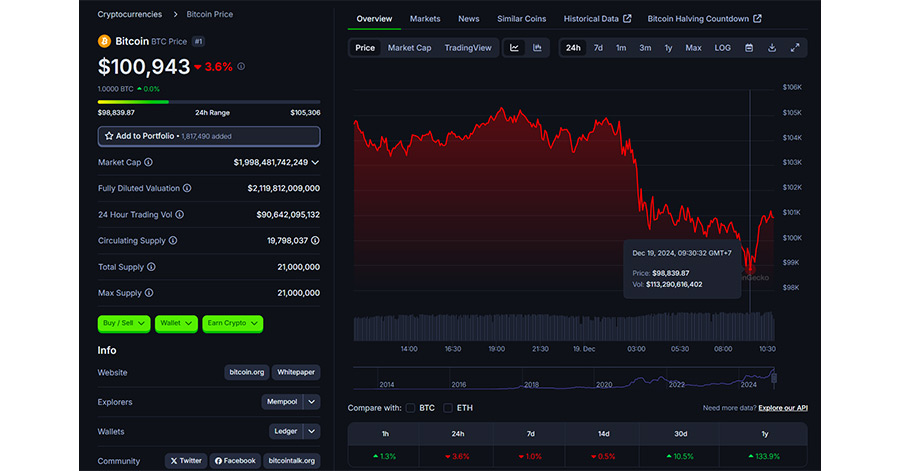Click the 1y 133.9% performance cell
Viewport: 900px width, 471px height.
(765, 457)
